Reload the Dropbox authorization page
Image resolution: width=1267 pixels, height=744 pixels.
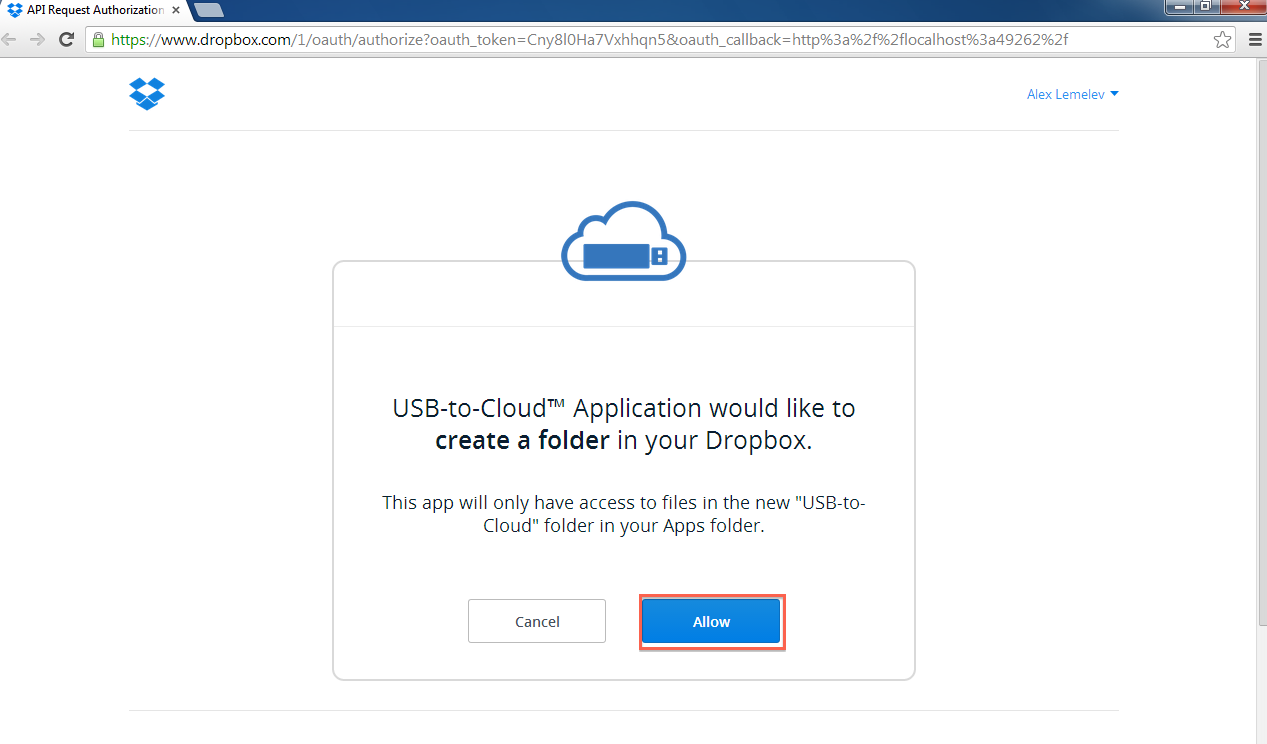pyautogui.click(x=67, y=40)
